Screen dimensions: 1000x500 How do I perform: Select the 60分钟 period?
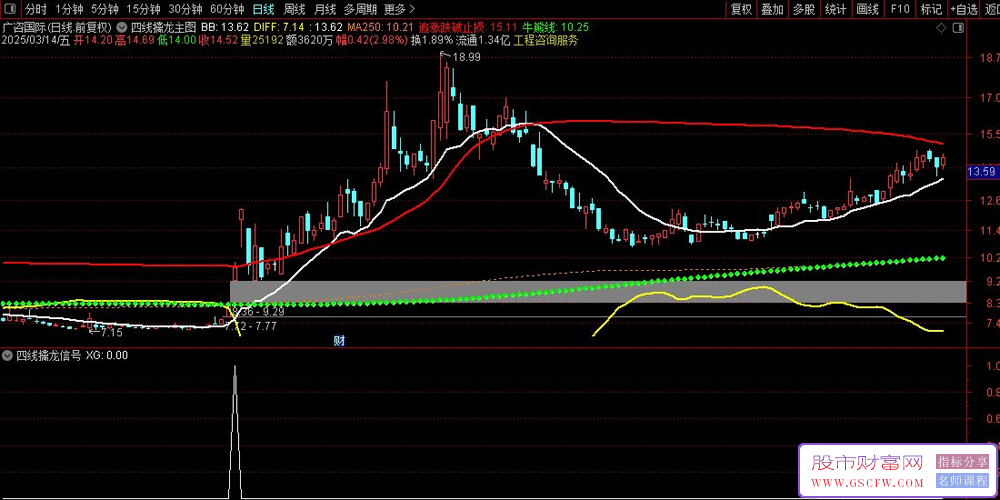click(x=227, y=9)
